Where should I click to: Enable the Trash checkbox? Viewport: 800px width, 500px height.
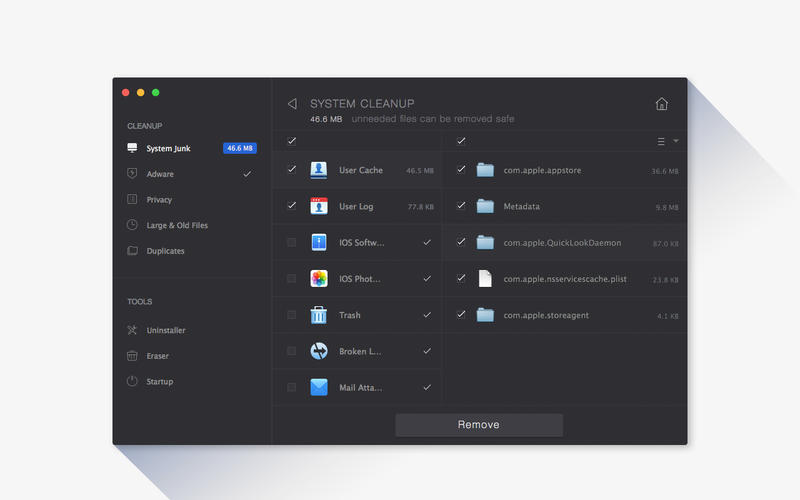[291, 315]
